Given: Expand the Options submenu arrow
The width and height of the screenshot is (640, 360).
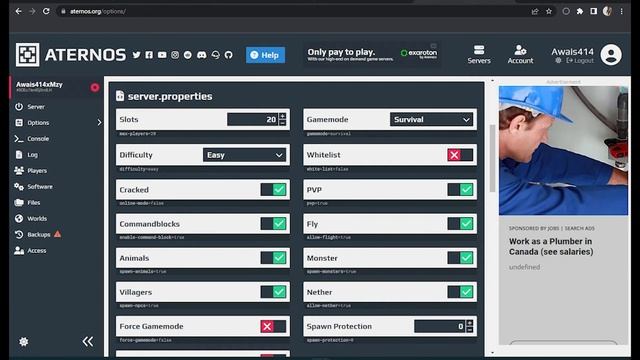Looking at the screenshot, I should [x=99, y=122].
